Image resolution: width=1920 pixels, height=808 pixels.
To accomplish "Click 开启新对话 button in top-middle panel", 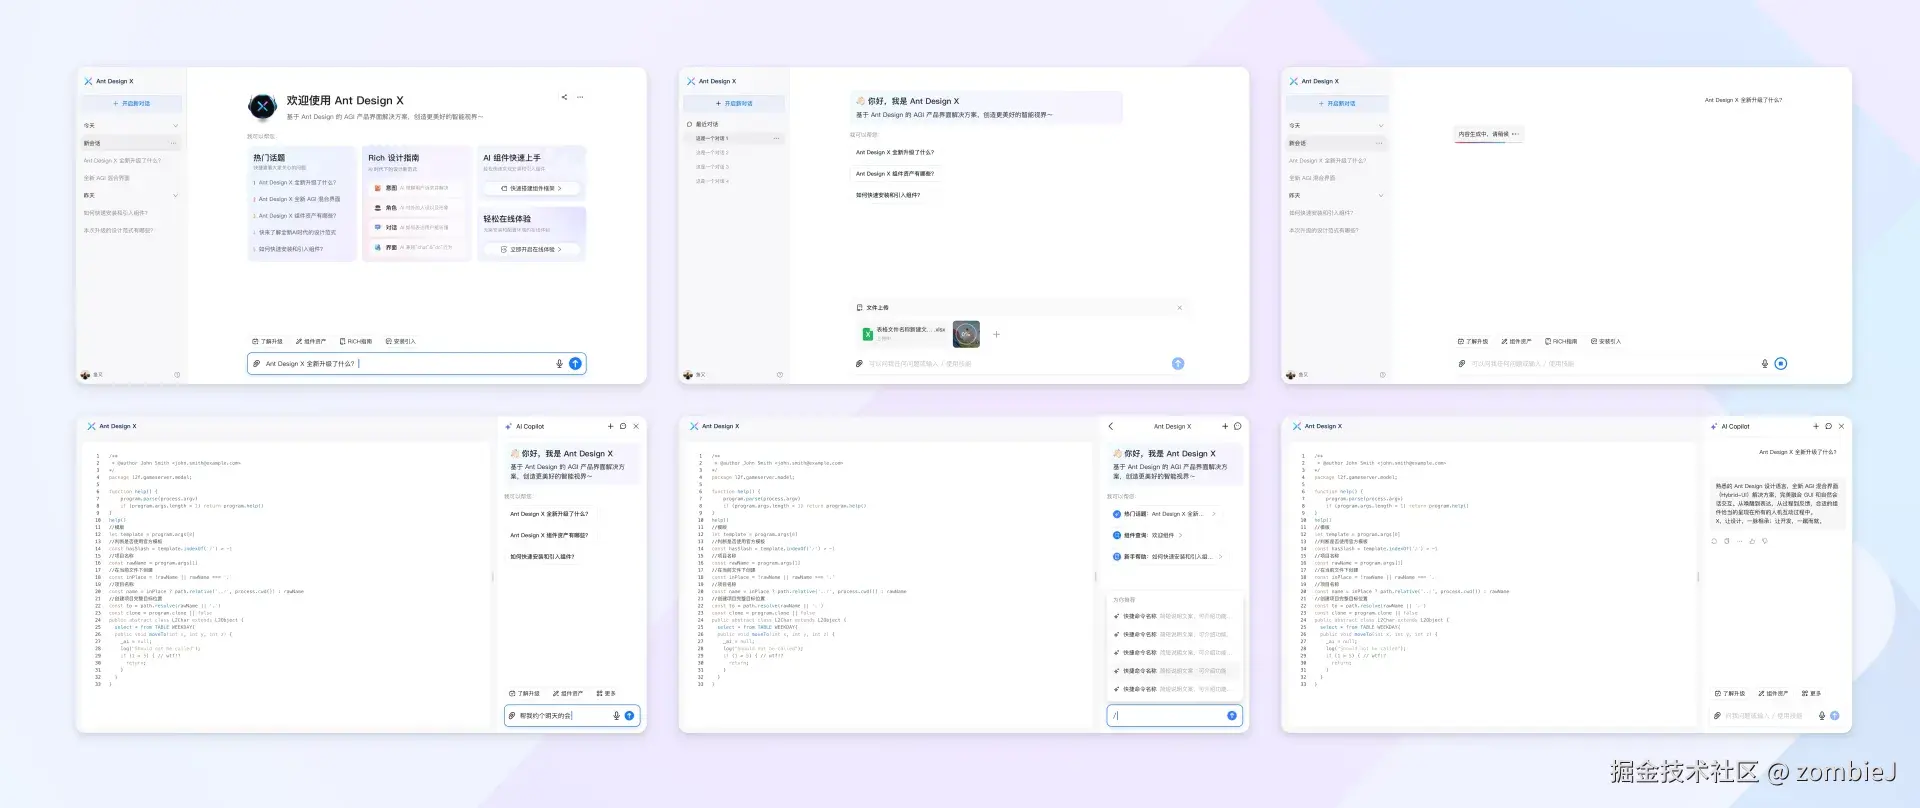I will [x=734, y=103].
